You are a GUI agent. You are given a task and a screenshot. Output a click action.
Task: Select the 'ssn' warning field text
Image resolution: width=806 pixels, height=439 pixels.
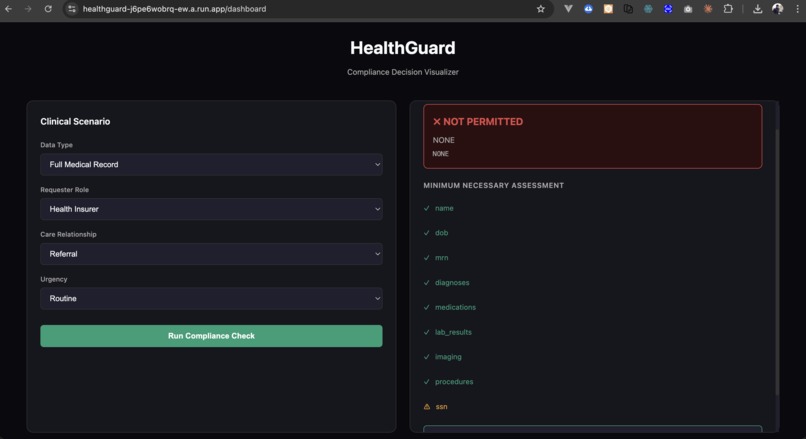(442, 407)
